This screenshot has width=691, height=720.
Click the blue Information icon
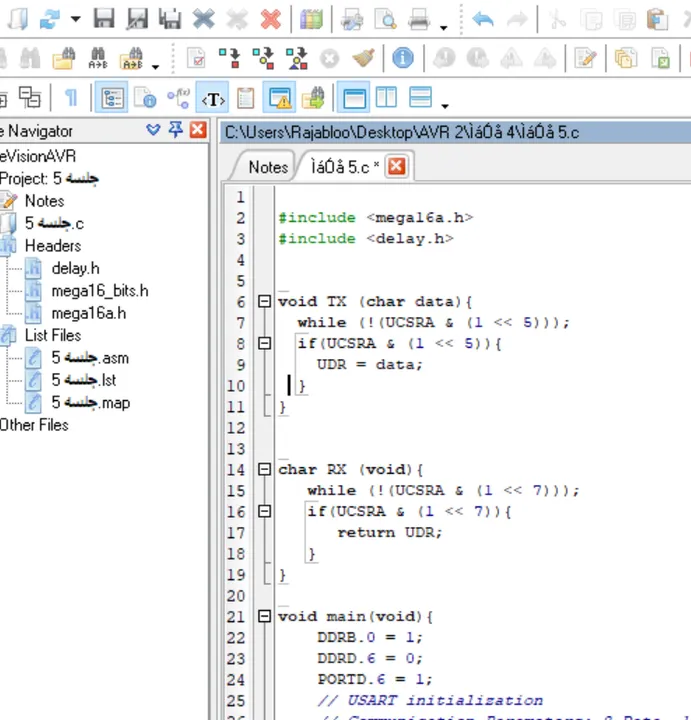coord(403,58)
